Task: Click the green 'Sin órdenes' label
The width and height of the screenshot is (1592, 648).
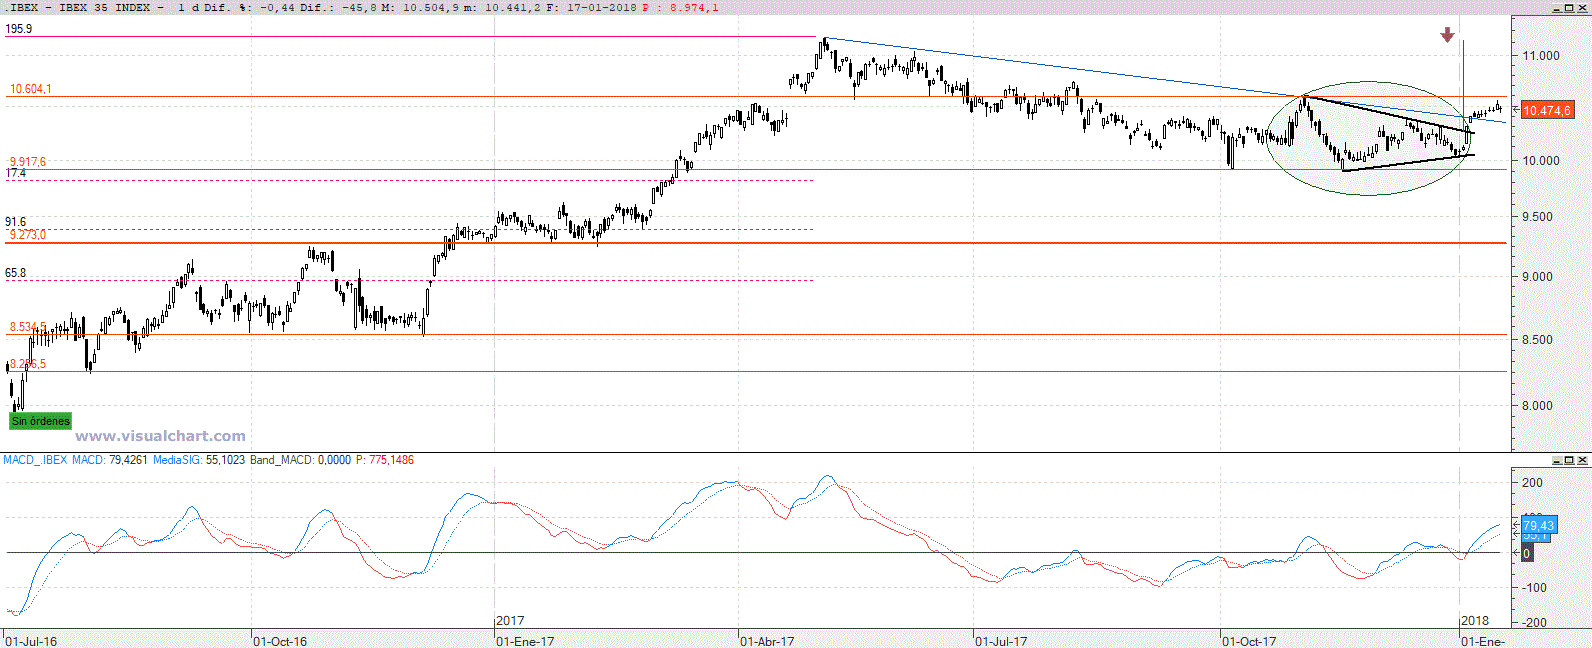Action: [41, 421]
